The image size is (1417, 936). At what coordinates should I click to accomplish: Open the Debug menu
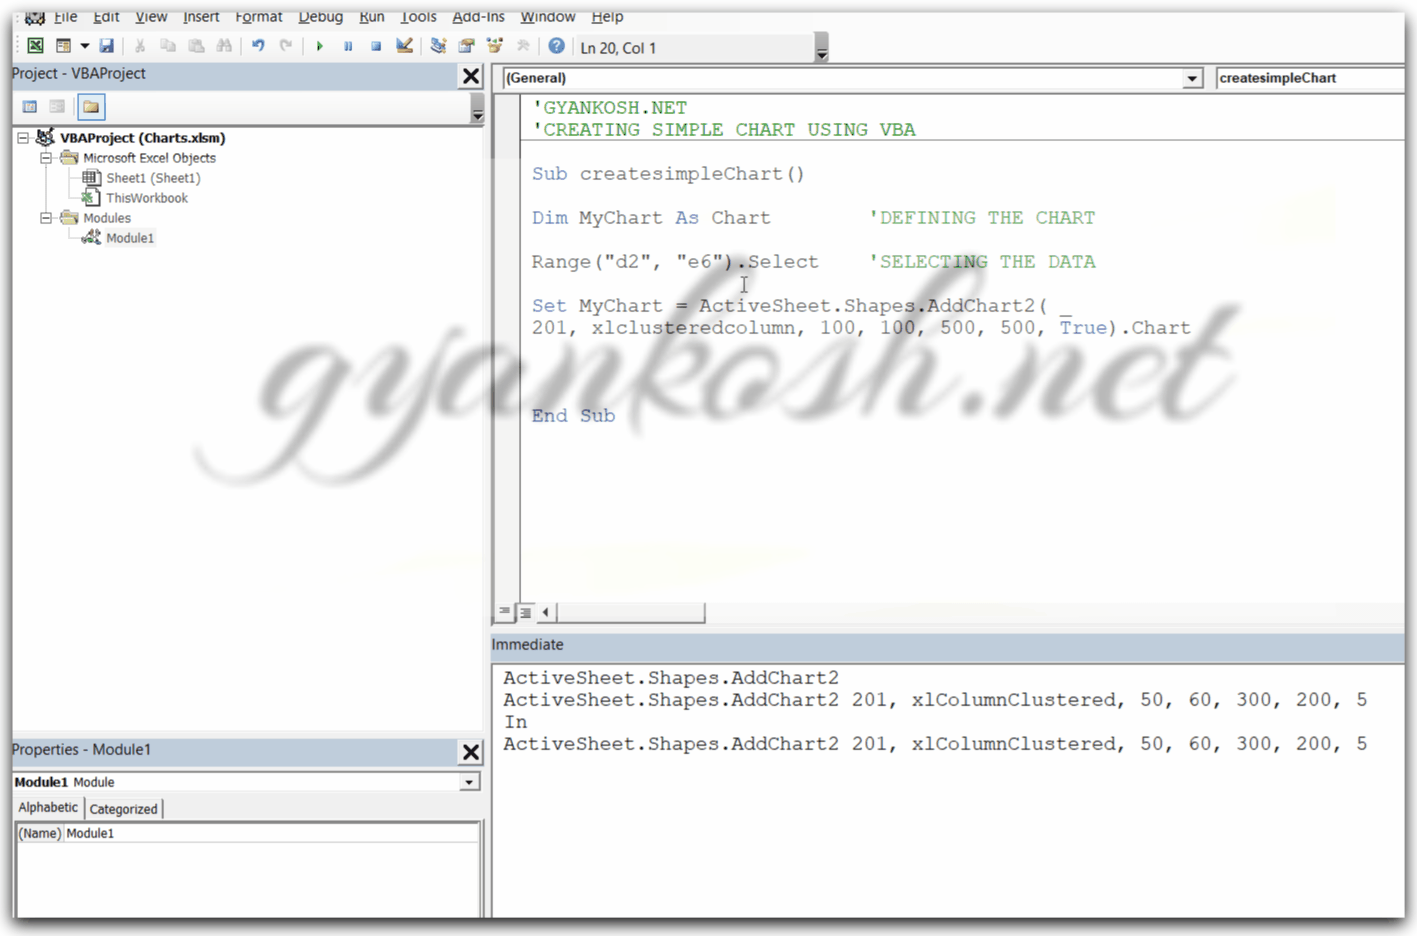coord(320,16)
